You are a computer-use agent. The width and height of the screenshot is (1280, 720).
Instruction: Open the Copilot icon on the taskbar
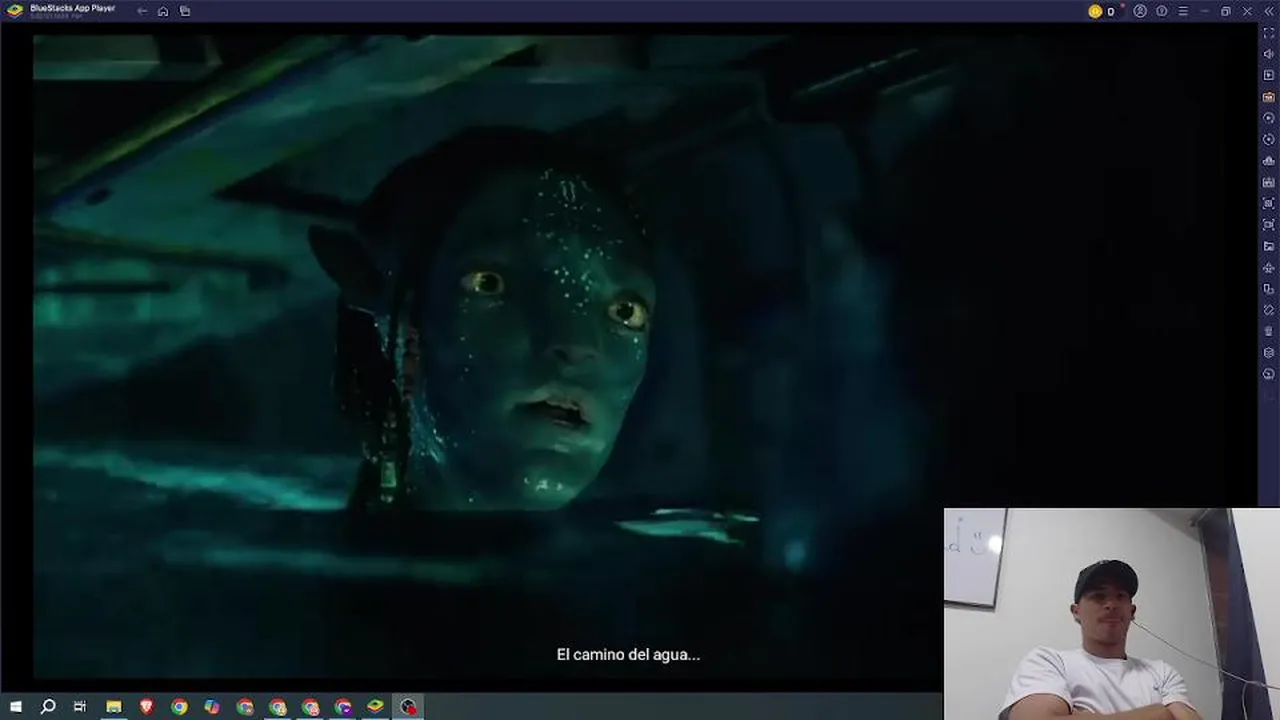pos(212,707)
